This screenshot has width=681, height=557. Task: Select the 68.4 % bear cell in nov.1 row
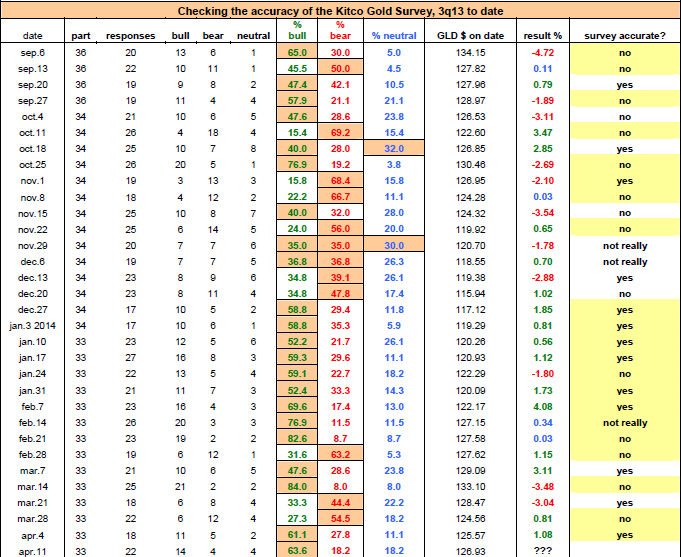340,181
